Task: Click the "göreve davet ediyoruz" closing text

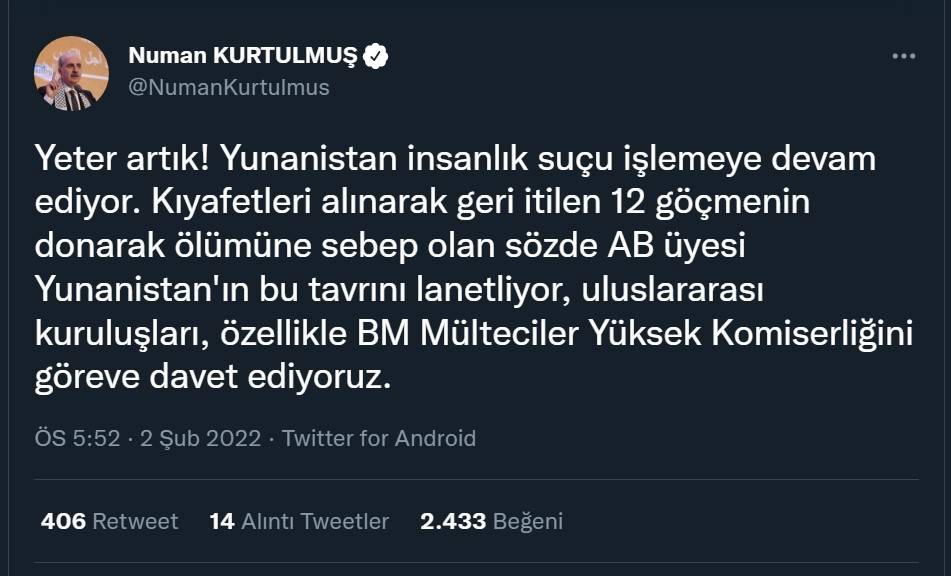Action: click(x=209, y=379)
